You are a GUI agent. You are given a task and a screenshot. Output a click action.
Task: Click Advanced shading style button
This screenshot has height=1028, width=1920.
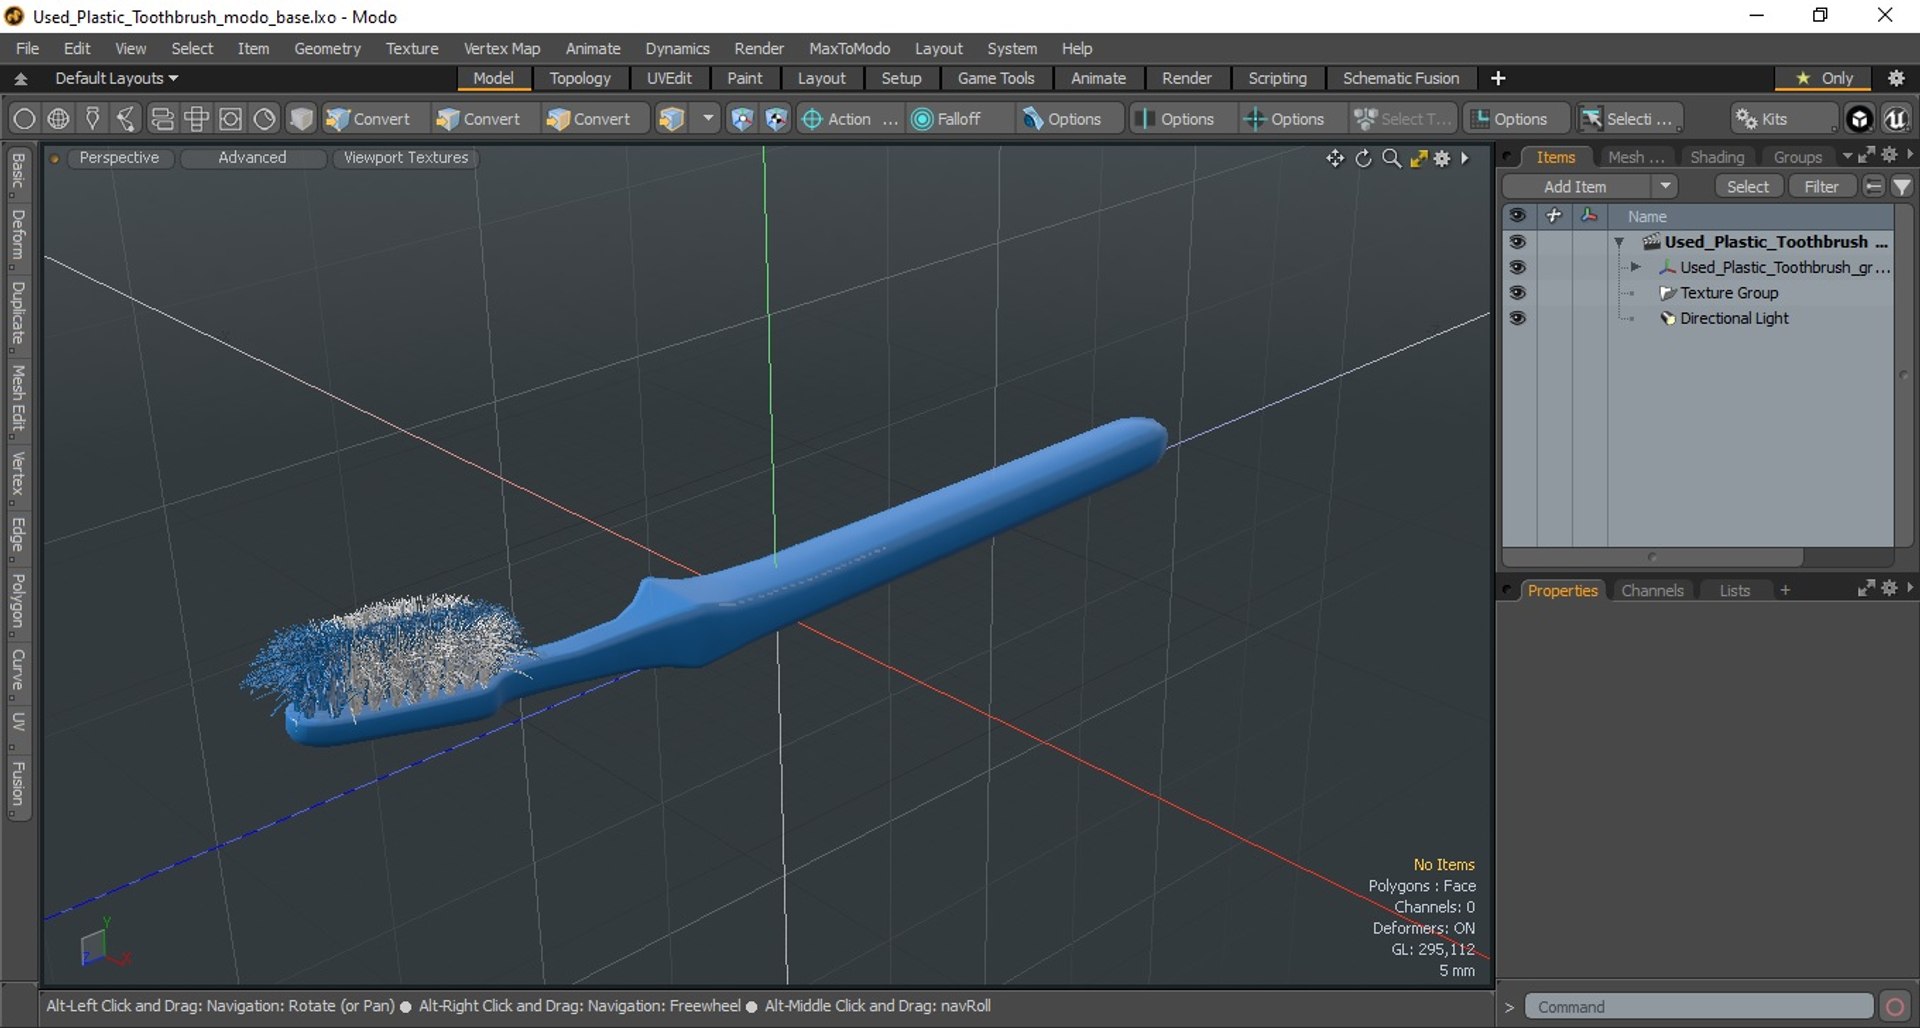click(x=252, y=157)
